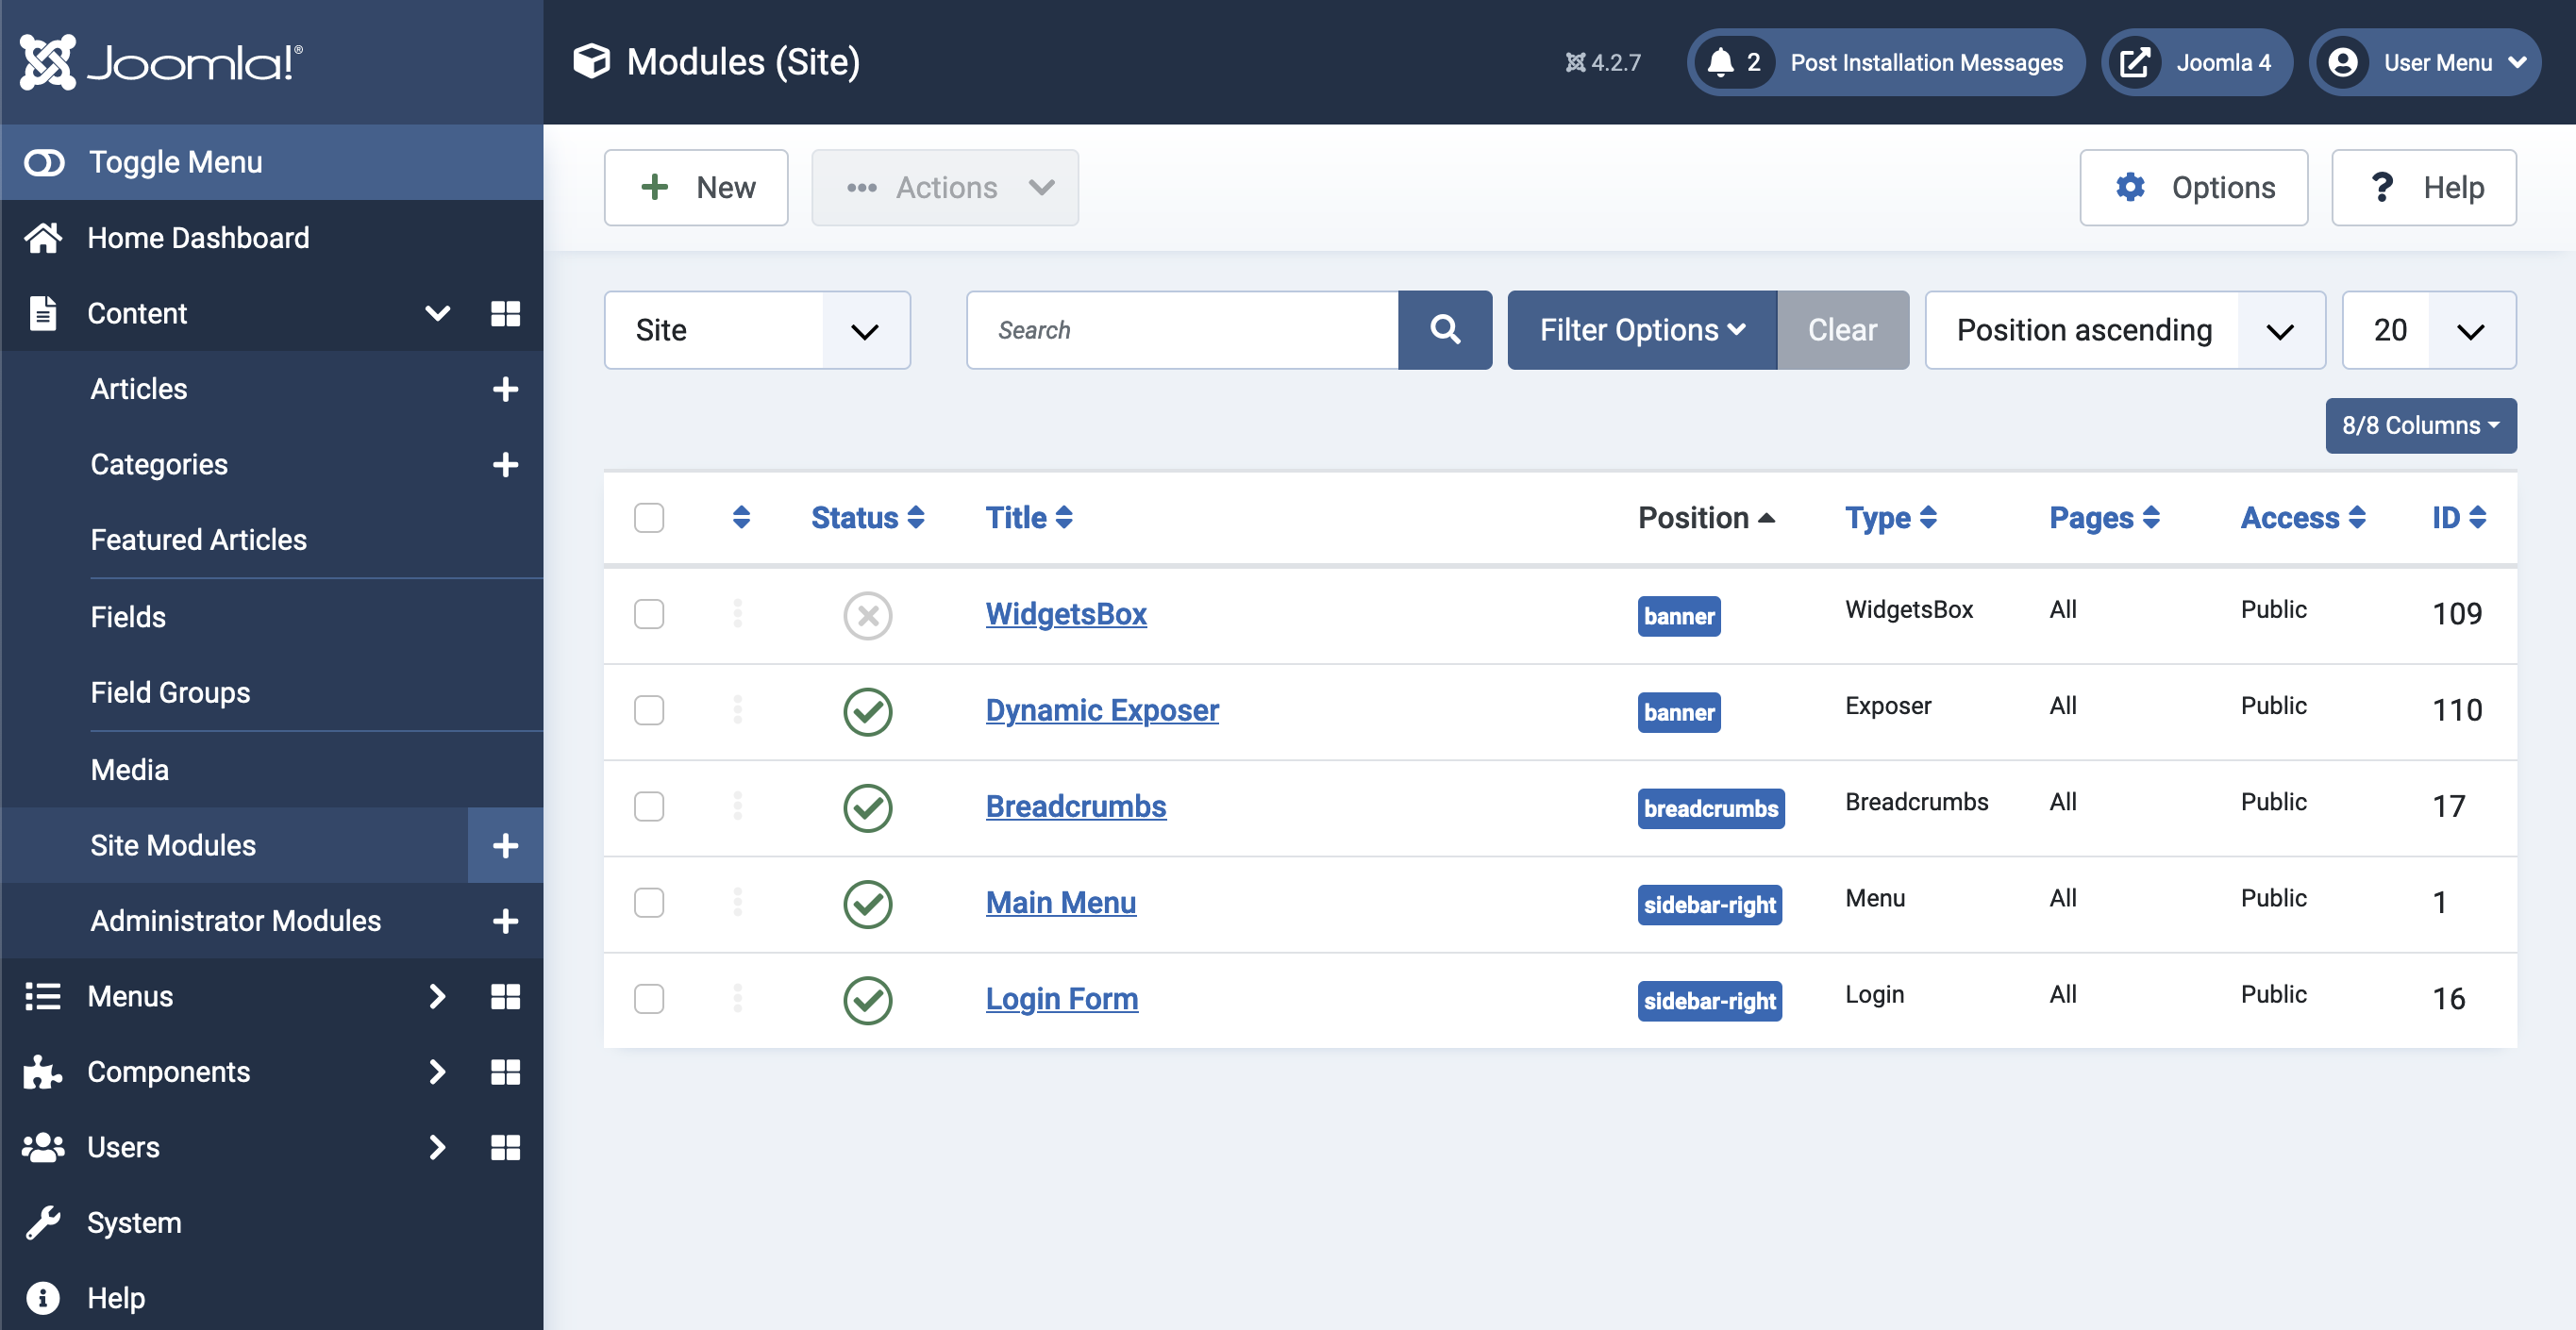Click the search magnifier button
2576x1330 pixels.
1444,329
